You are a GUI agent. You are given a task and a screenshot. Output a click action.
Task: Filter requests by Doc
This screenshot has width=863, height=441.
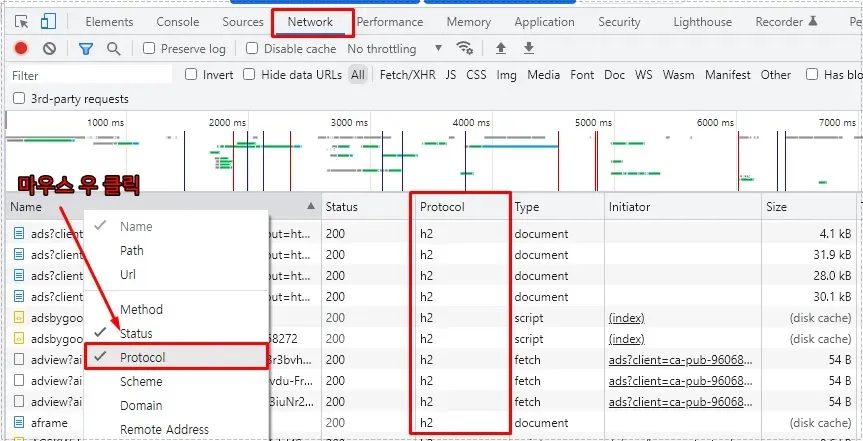point(614,74)
